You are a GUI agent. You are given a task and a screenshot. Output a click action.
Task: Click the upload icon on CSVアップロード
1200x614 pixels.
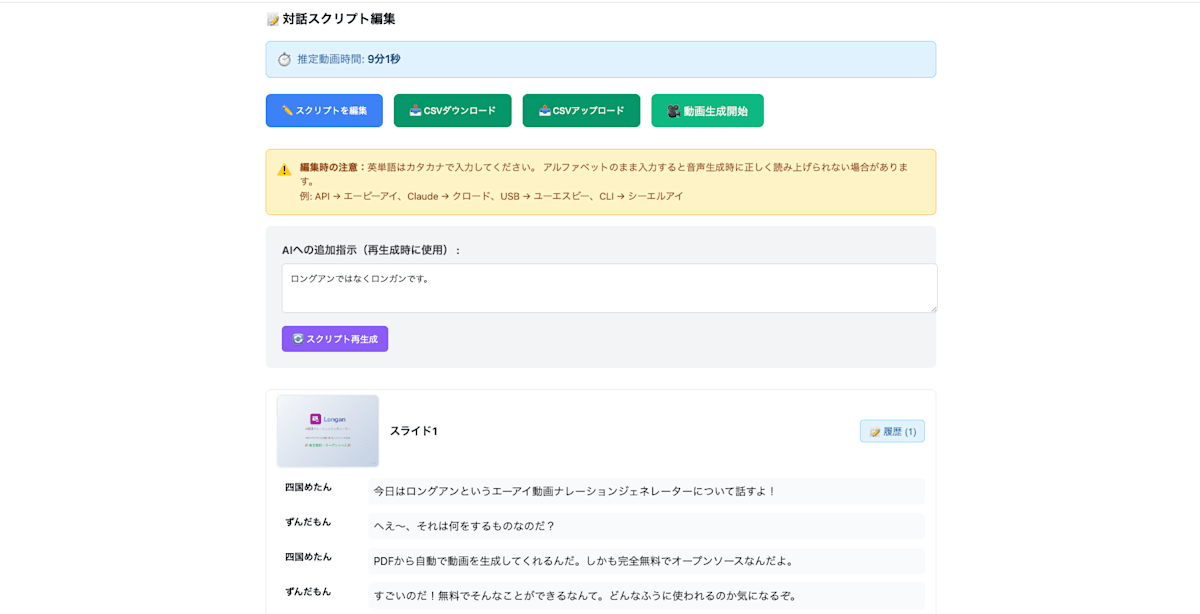[545, 111]
